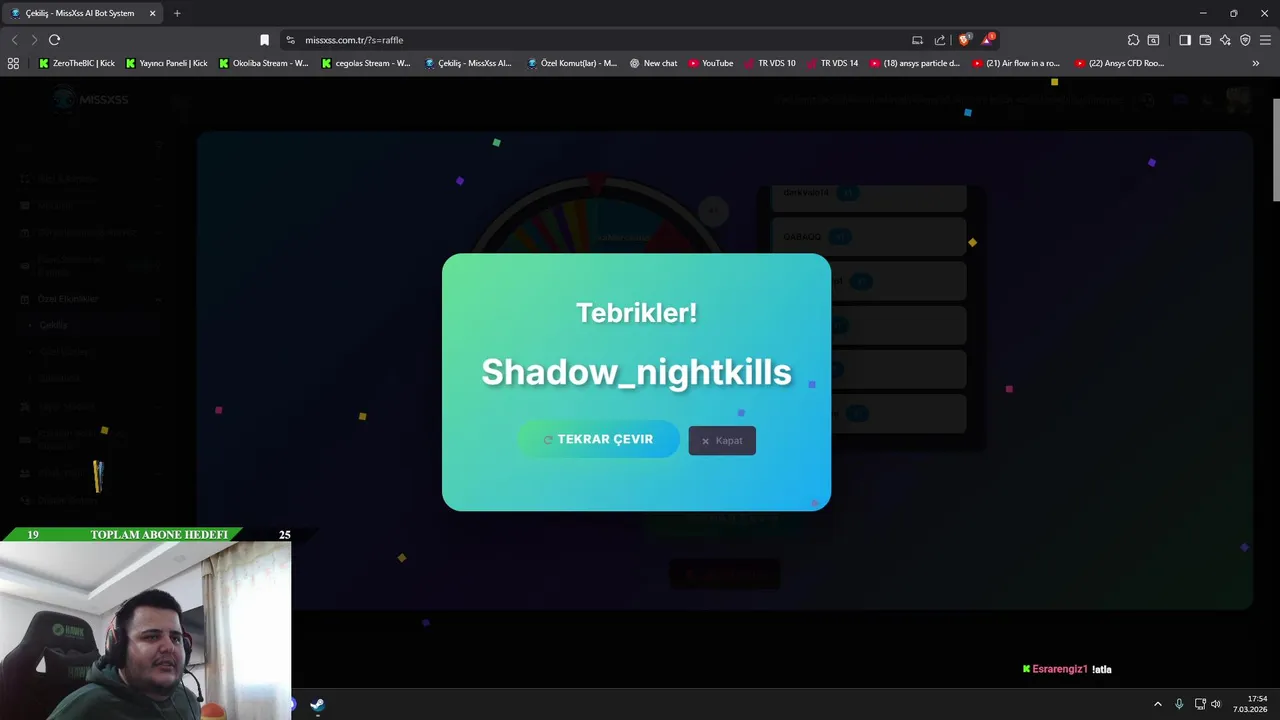Open the browser main menu
The image size is (1280, 720).
click(1265, 40)
